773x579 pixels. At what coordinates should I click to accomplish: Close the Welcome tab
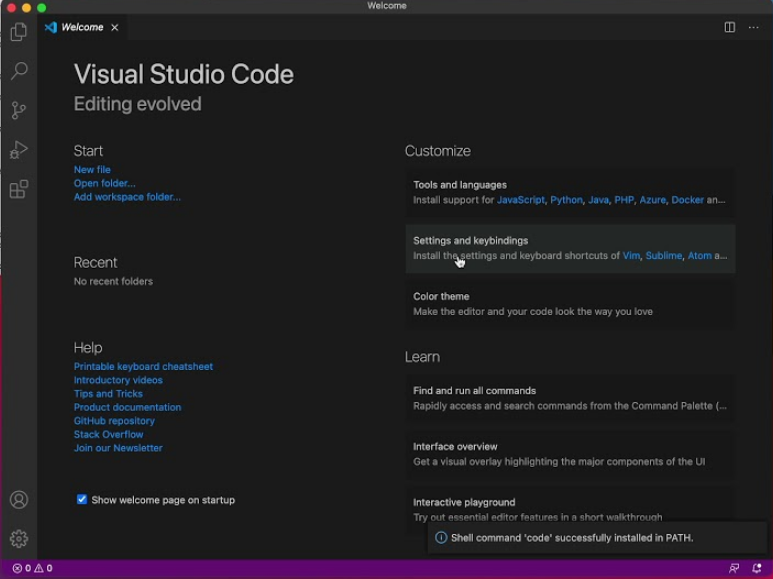pyautogui.click(x=115, y=27)
